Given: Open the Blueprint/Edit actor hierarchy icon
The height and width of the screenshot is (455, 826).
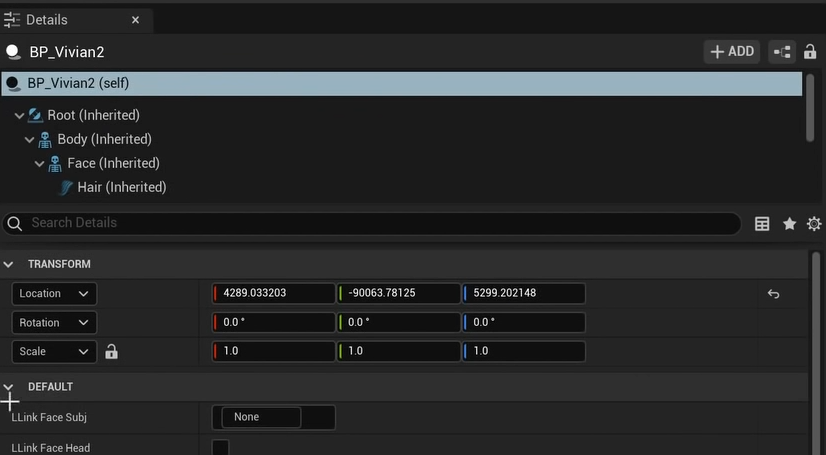Looking at the screenshot, I should coord(782,52).
